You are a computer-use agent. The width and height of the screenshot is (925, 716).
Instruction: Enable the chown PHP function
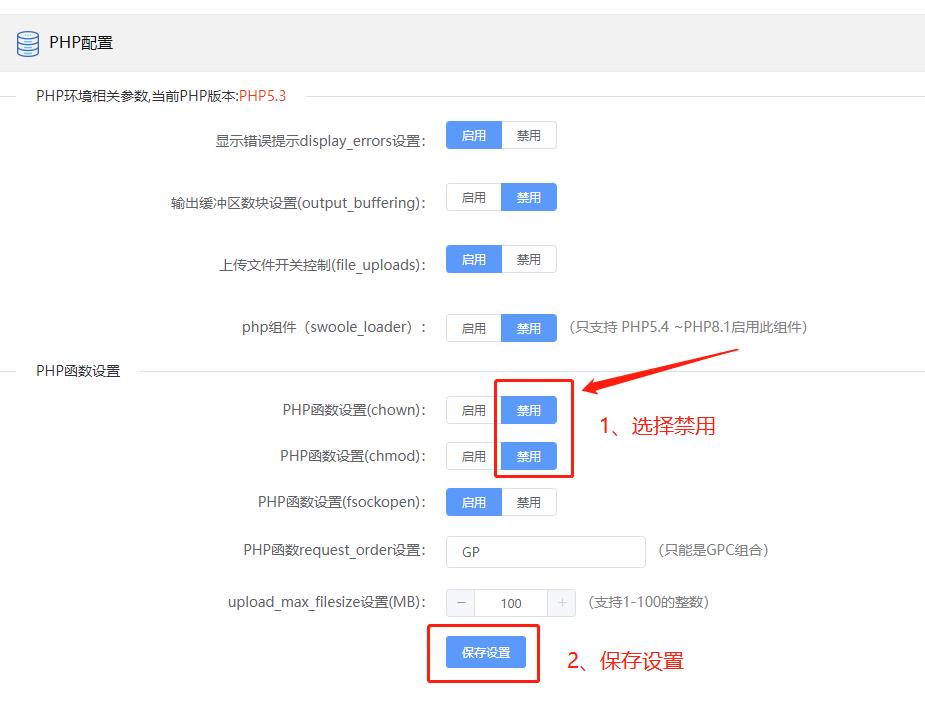[x=473, y=410]
